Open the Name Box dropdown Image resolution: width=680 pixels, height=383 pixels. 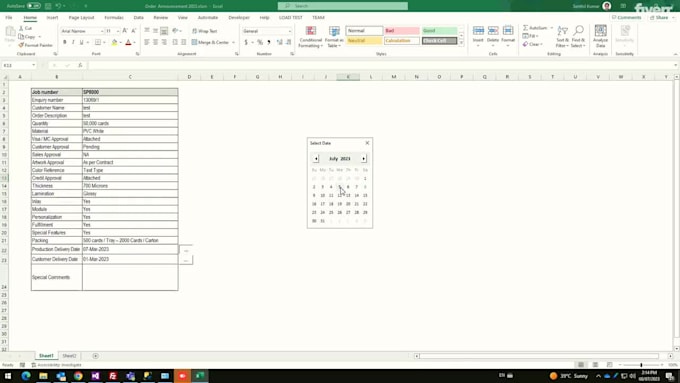tap(33, 65)
